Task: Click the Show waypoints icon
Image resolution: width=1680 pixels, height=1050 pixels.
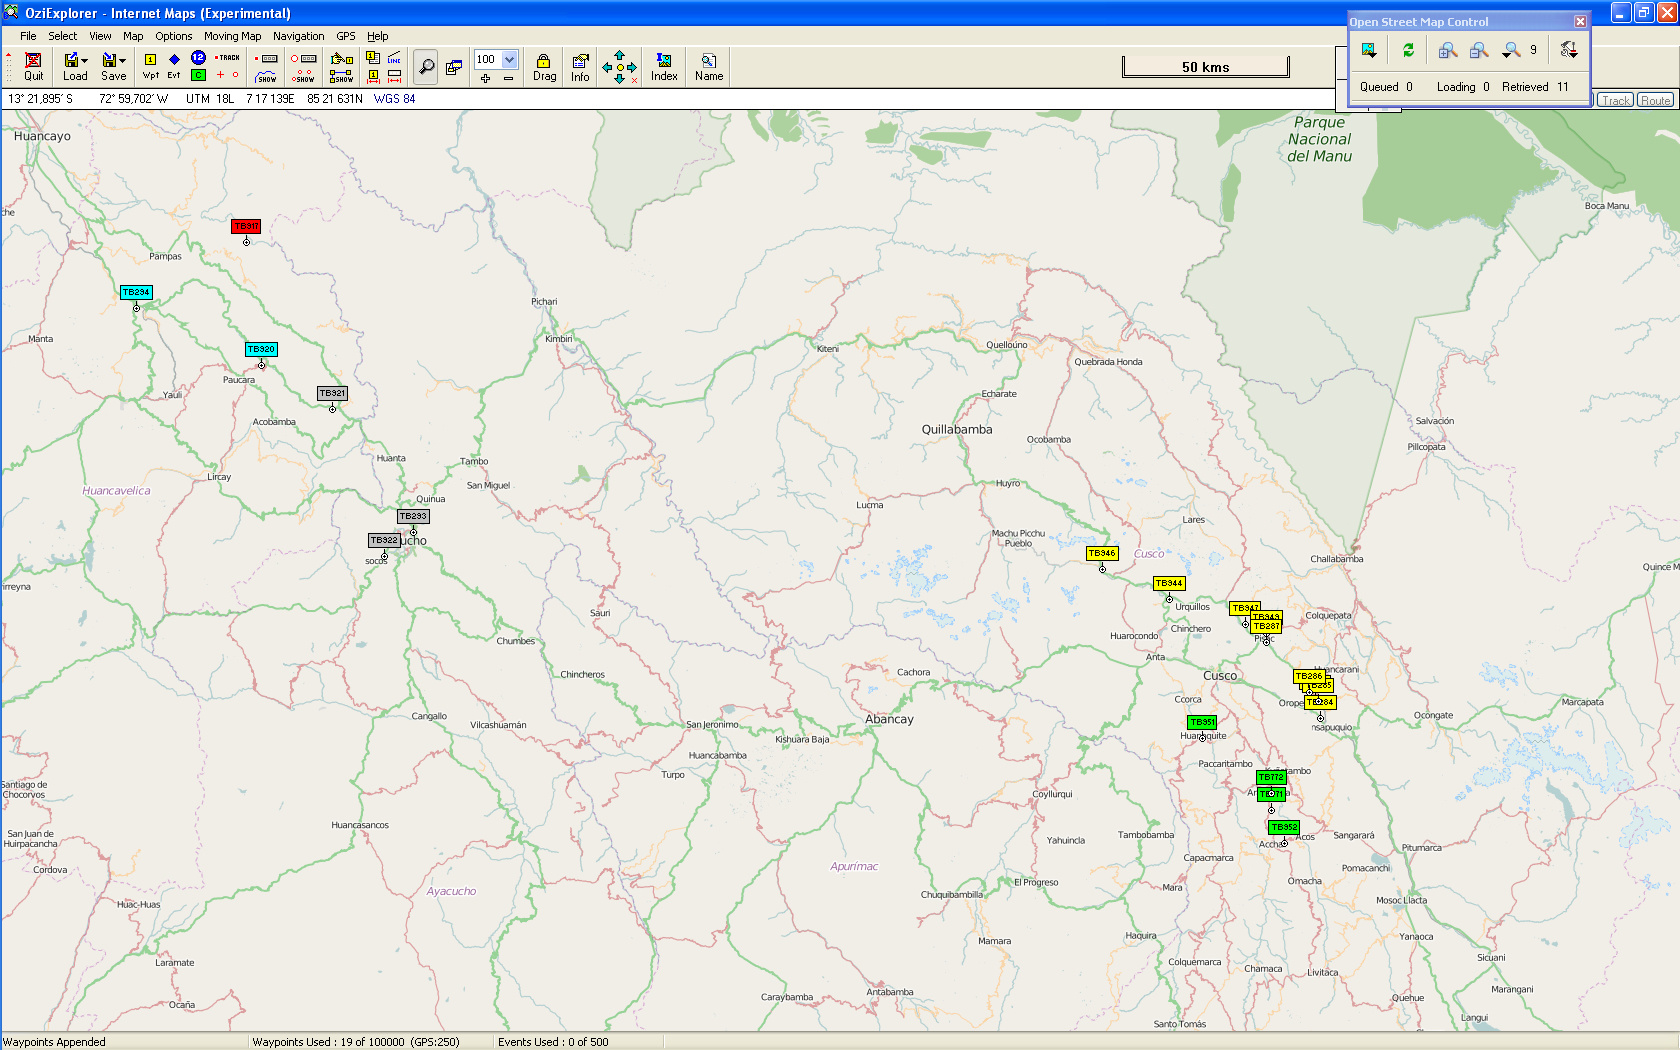Action: click(x=304, y=75)
